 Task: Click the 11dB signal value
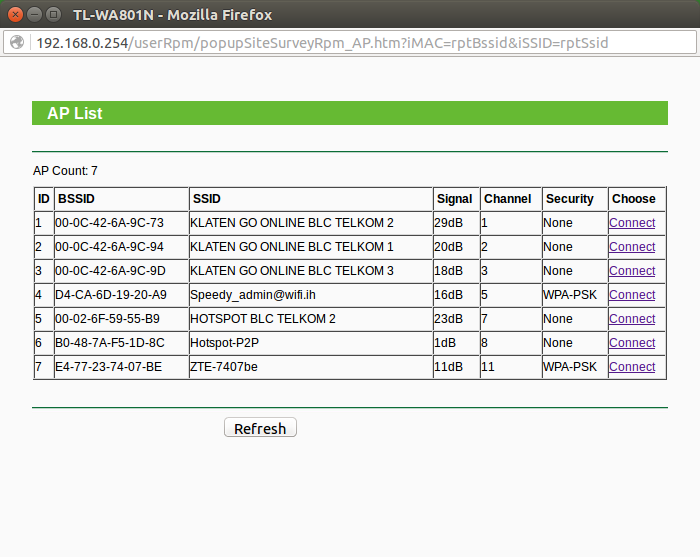[x=448, y=367]
